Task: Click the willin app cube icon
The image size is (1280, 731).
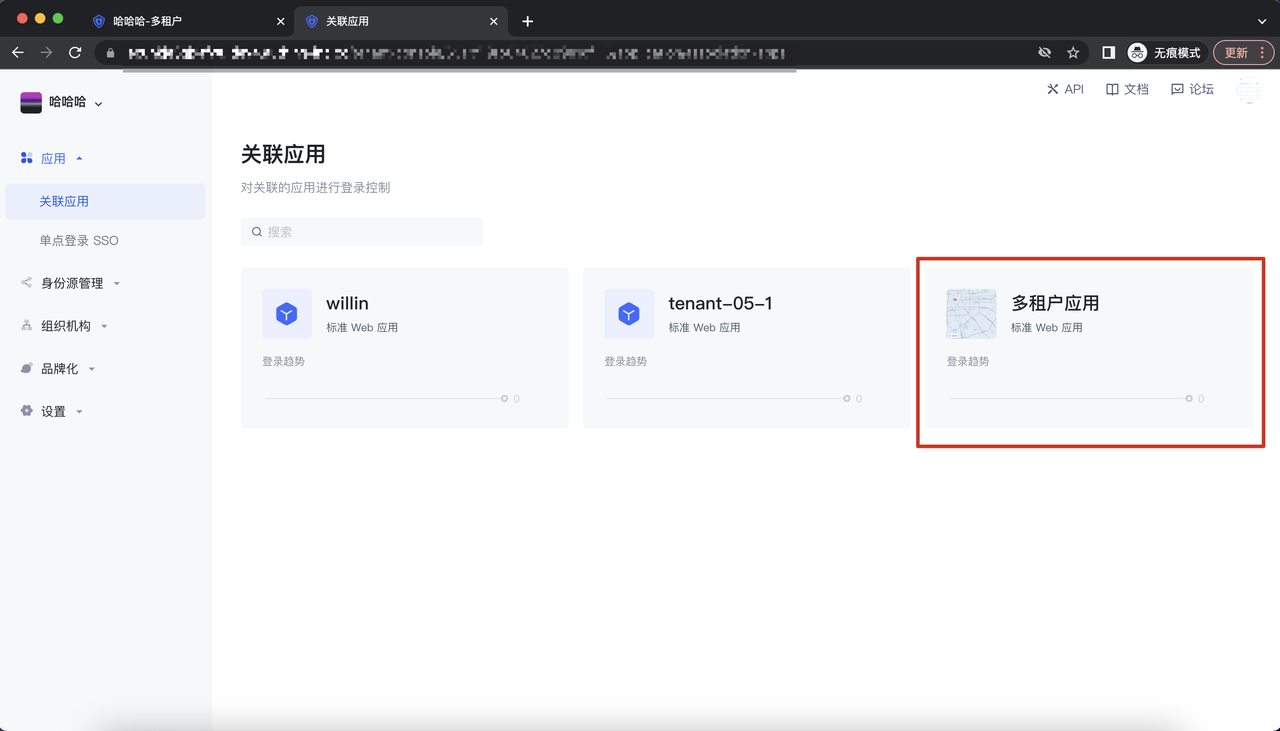Action: (x=287, y=314)
